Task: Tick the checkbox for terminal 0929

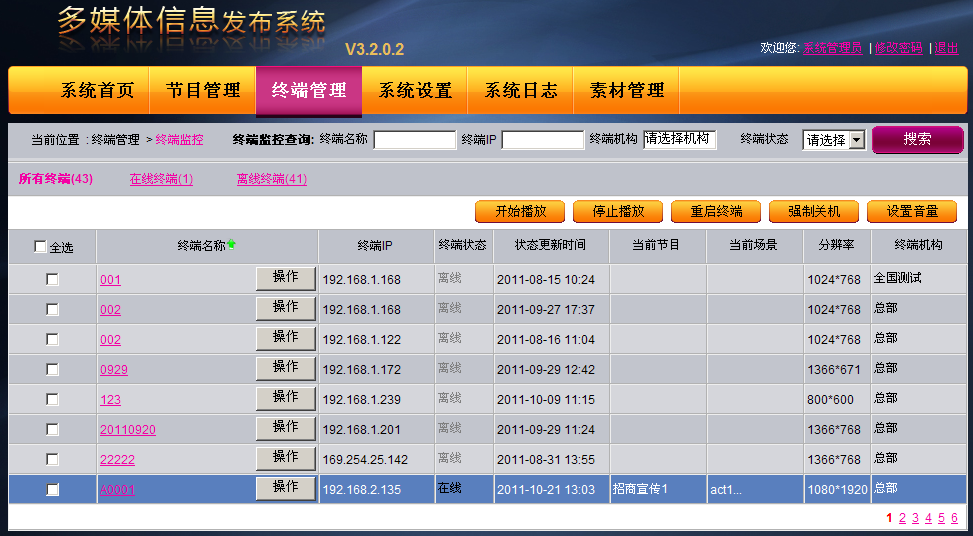Action: click(52, 369)
